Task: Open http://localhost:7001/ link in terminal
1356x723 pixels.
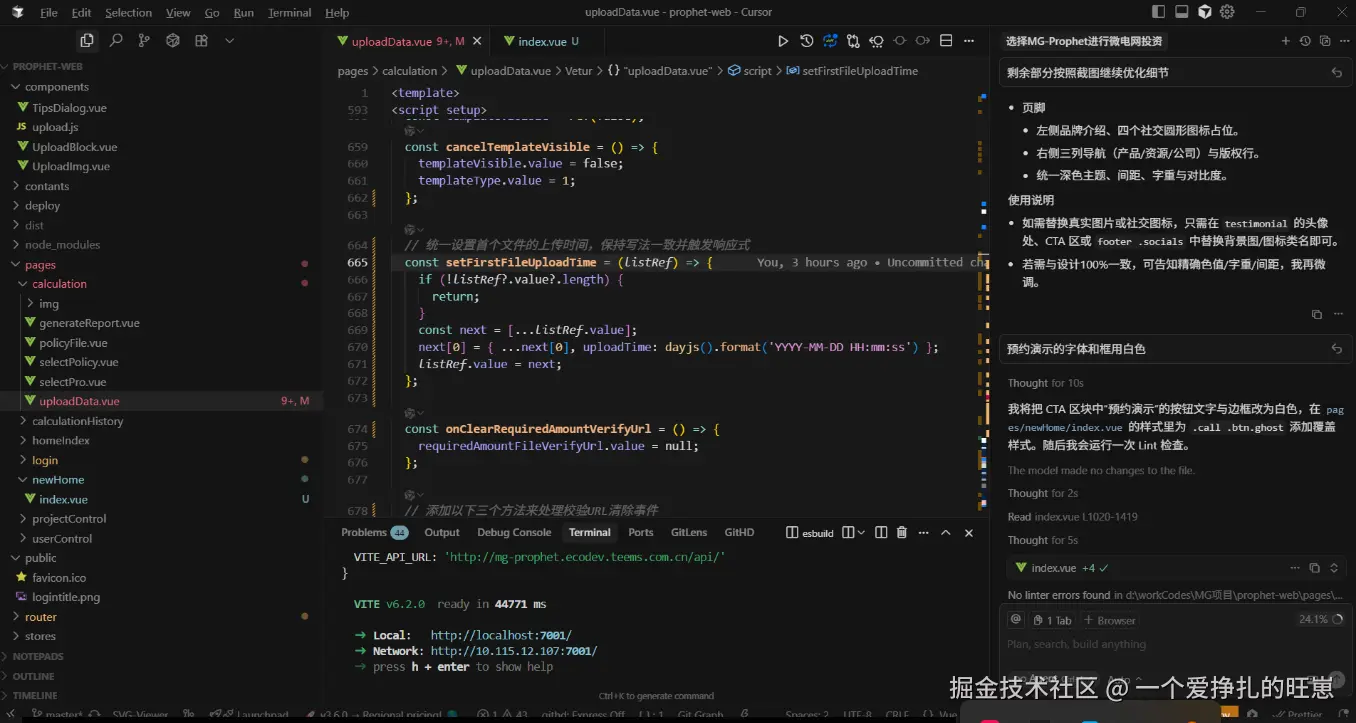Action: pyautogui.click(x=501, y=635)
